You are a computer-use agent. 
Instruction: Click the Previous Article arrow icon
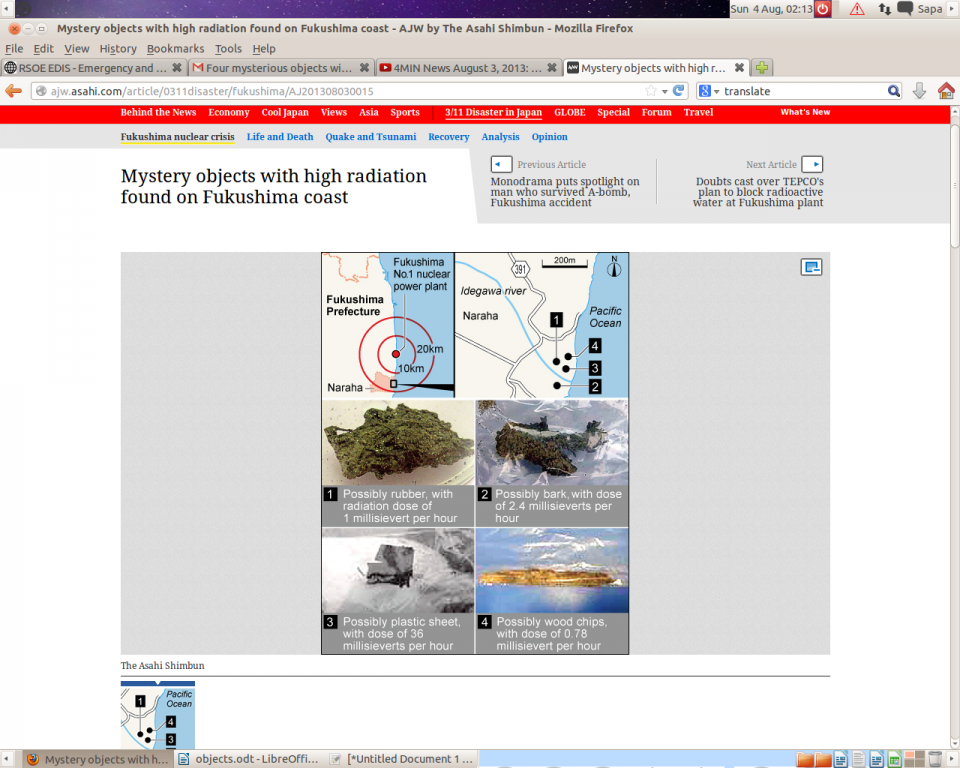click(x=501, y=164)
